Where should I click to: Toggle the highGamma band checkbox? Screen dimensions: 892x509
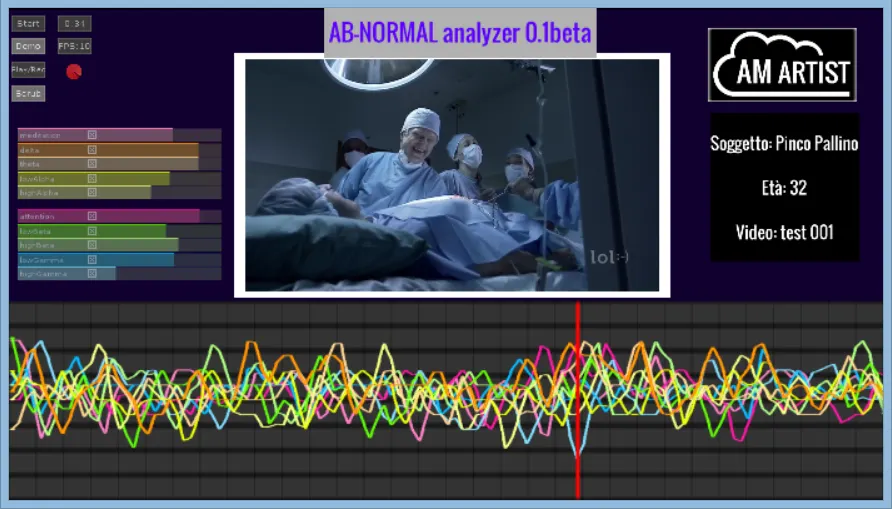pyautogui.click(x=92, y=274)
